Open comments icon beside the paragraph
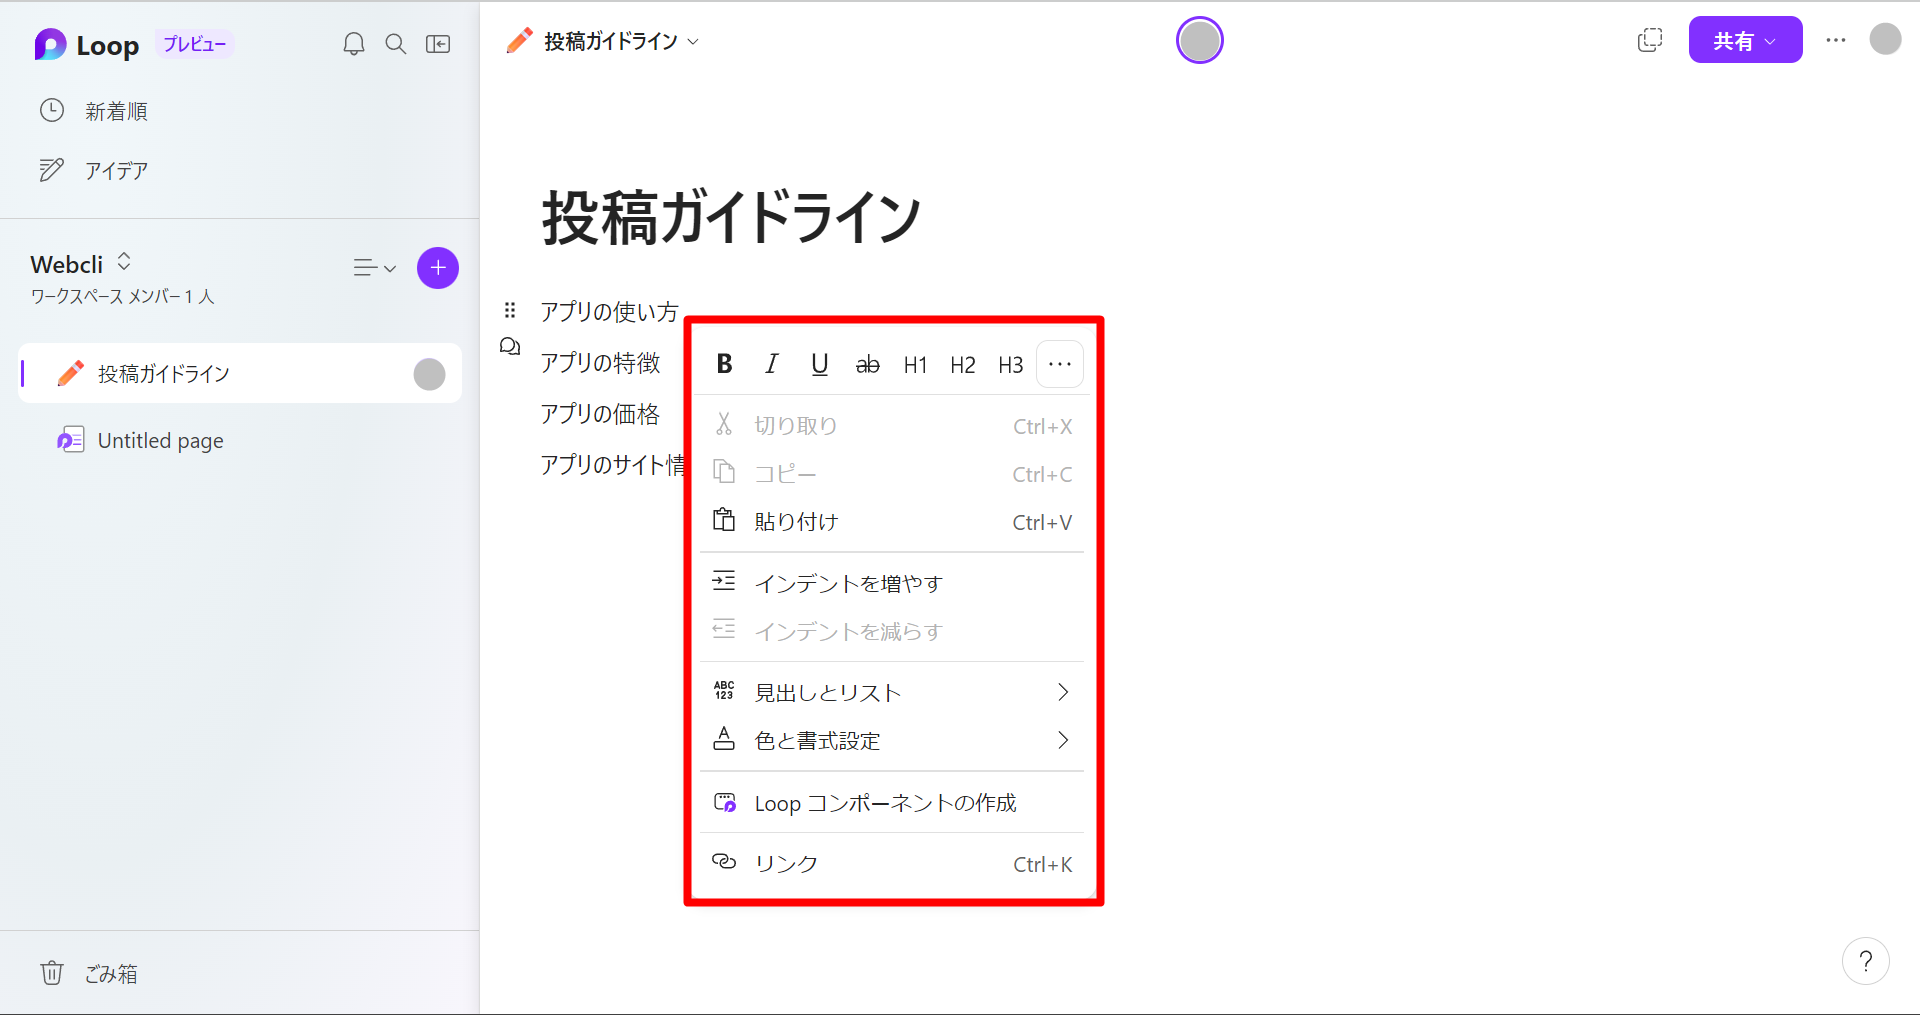Viewport: 1920px width, 1015px height. point(510,347)
